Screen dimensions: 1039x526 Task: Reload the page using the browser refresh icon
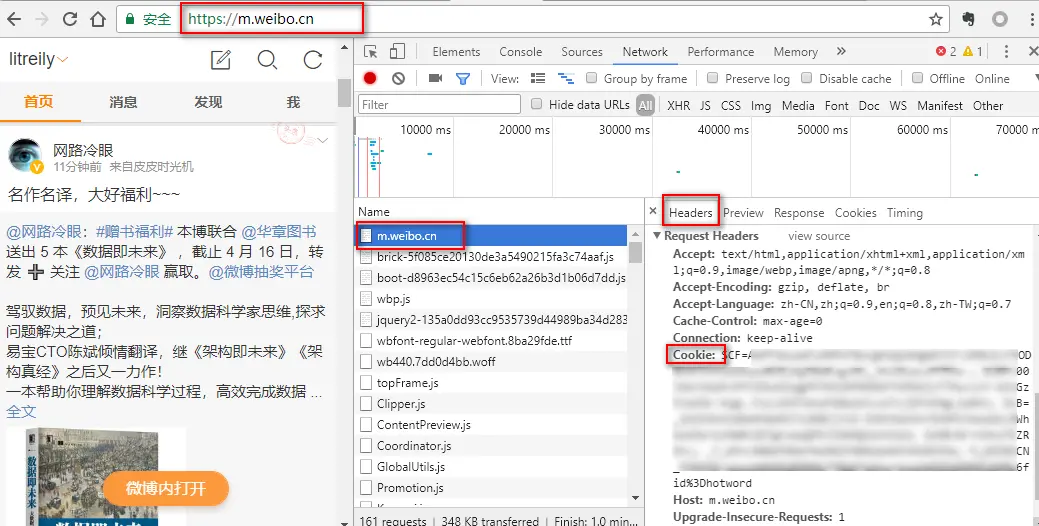pyautogui.click(x=70, y=19)
